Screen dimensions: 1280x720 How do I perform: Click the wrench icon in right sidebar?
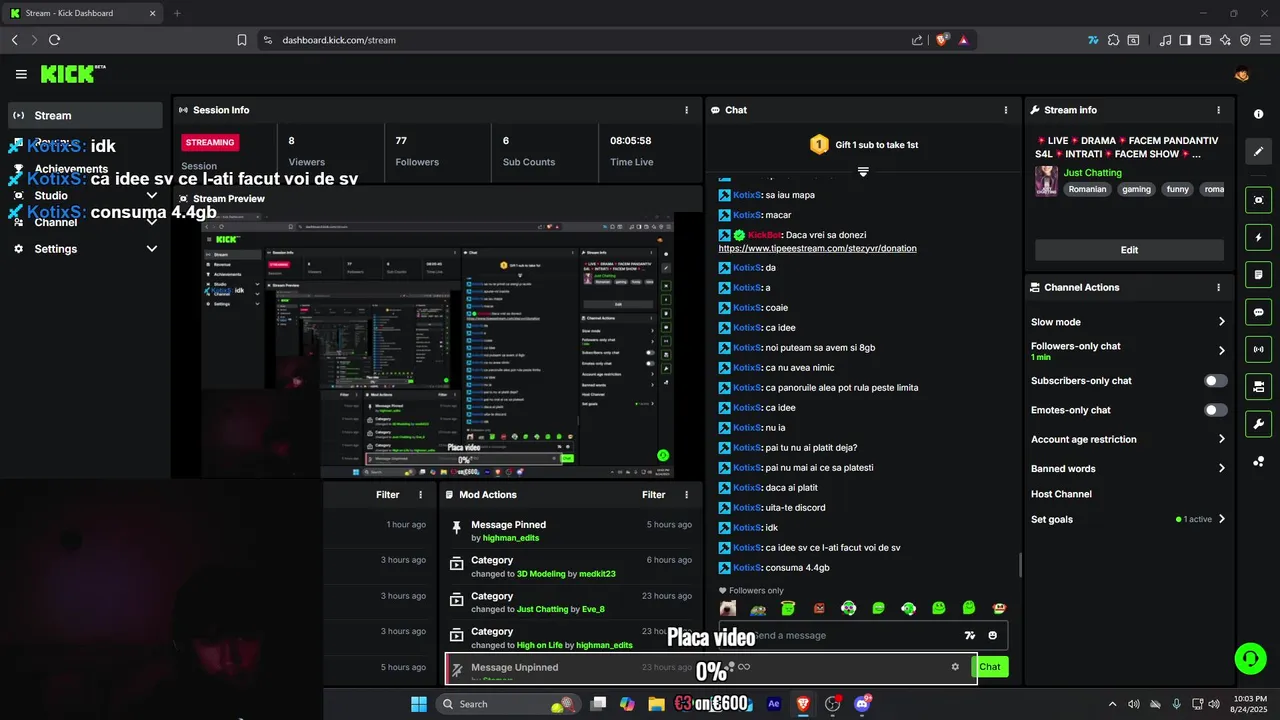click(1259, 424)
